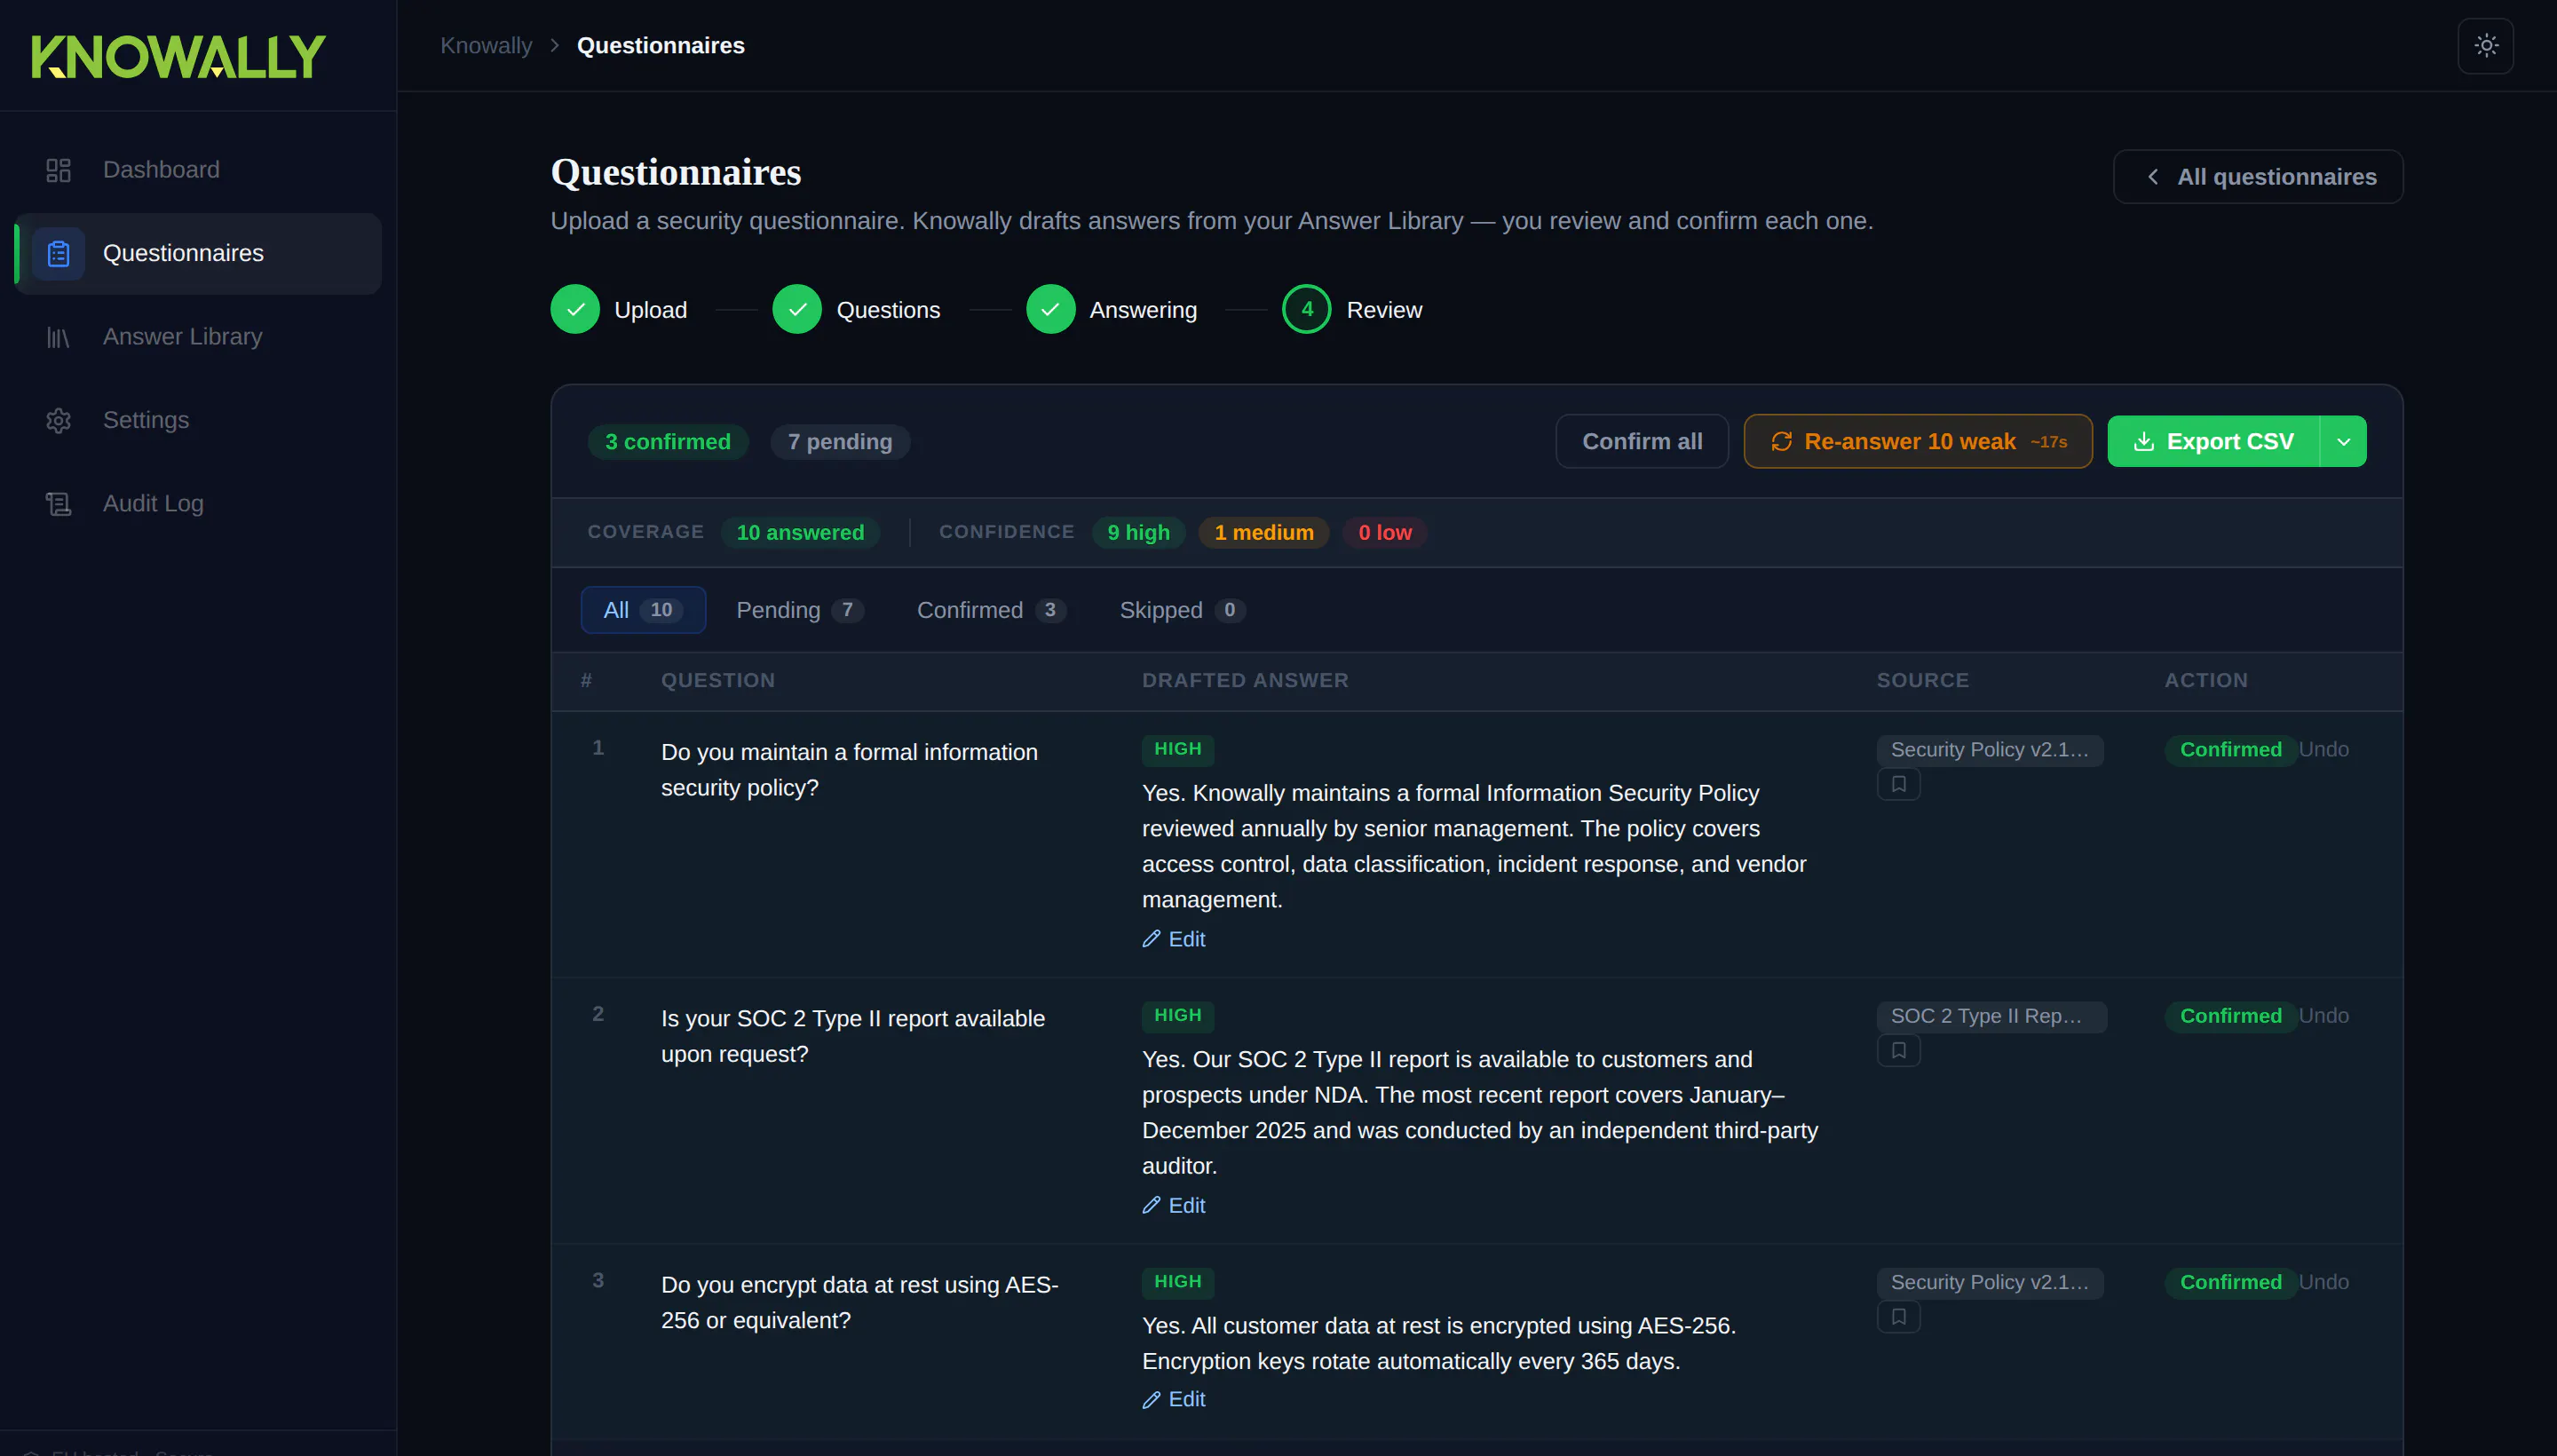Click the SOURCE column header

(x=1922, y=681)
